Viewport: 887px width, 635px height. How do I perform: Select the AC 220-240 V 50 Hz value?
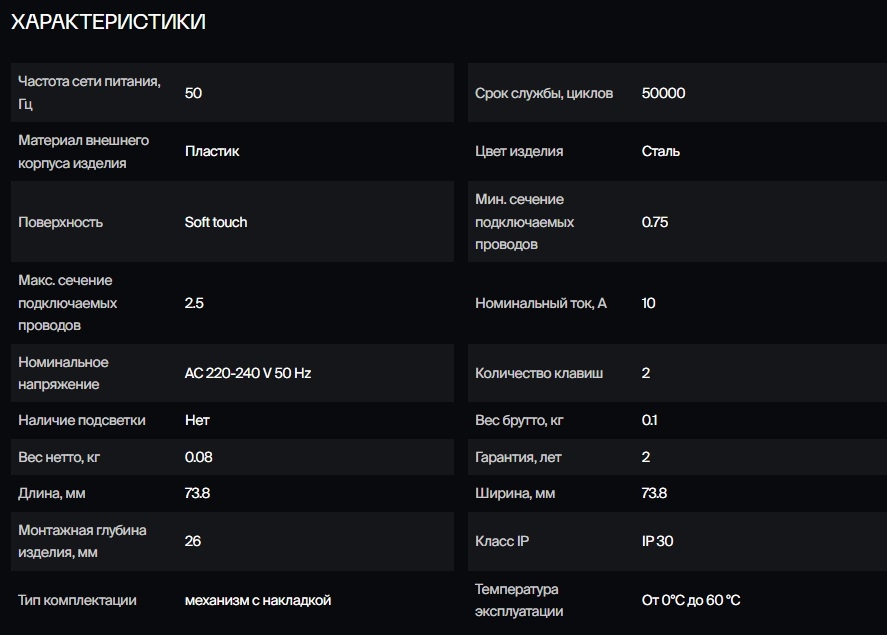(248, 373)
